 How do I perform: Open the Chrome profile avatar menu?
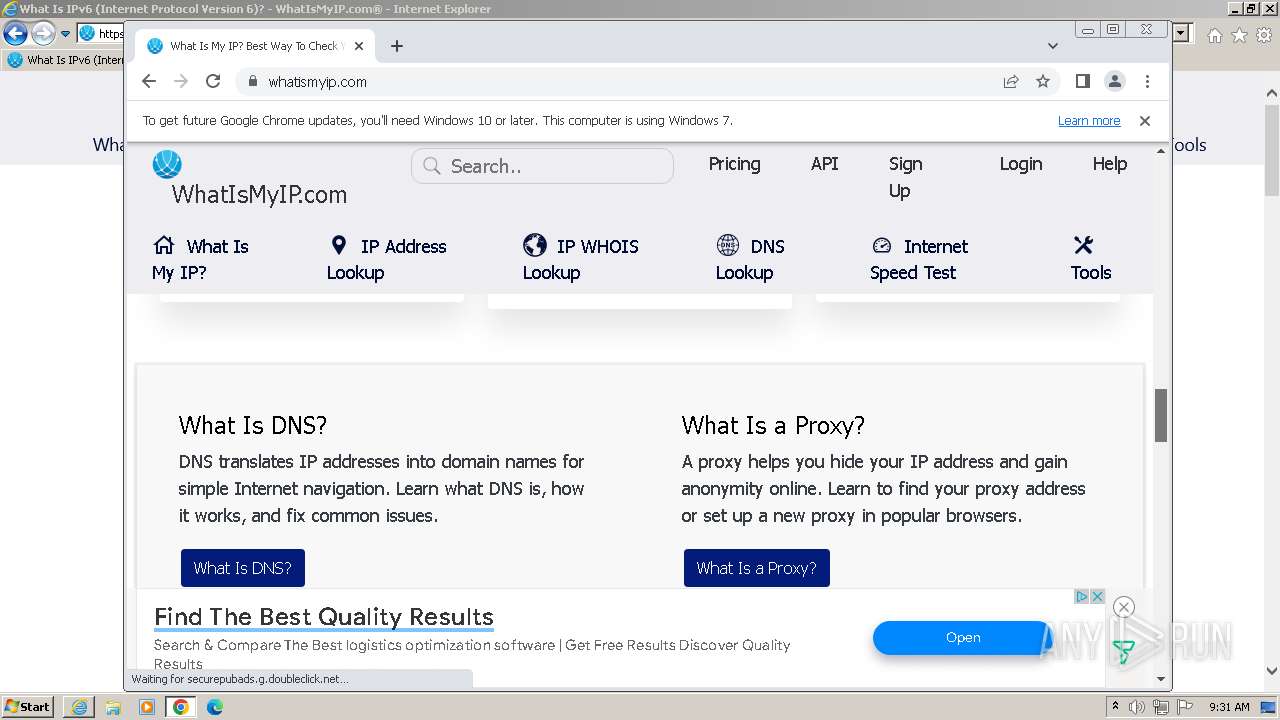(x=1114, y=82)
